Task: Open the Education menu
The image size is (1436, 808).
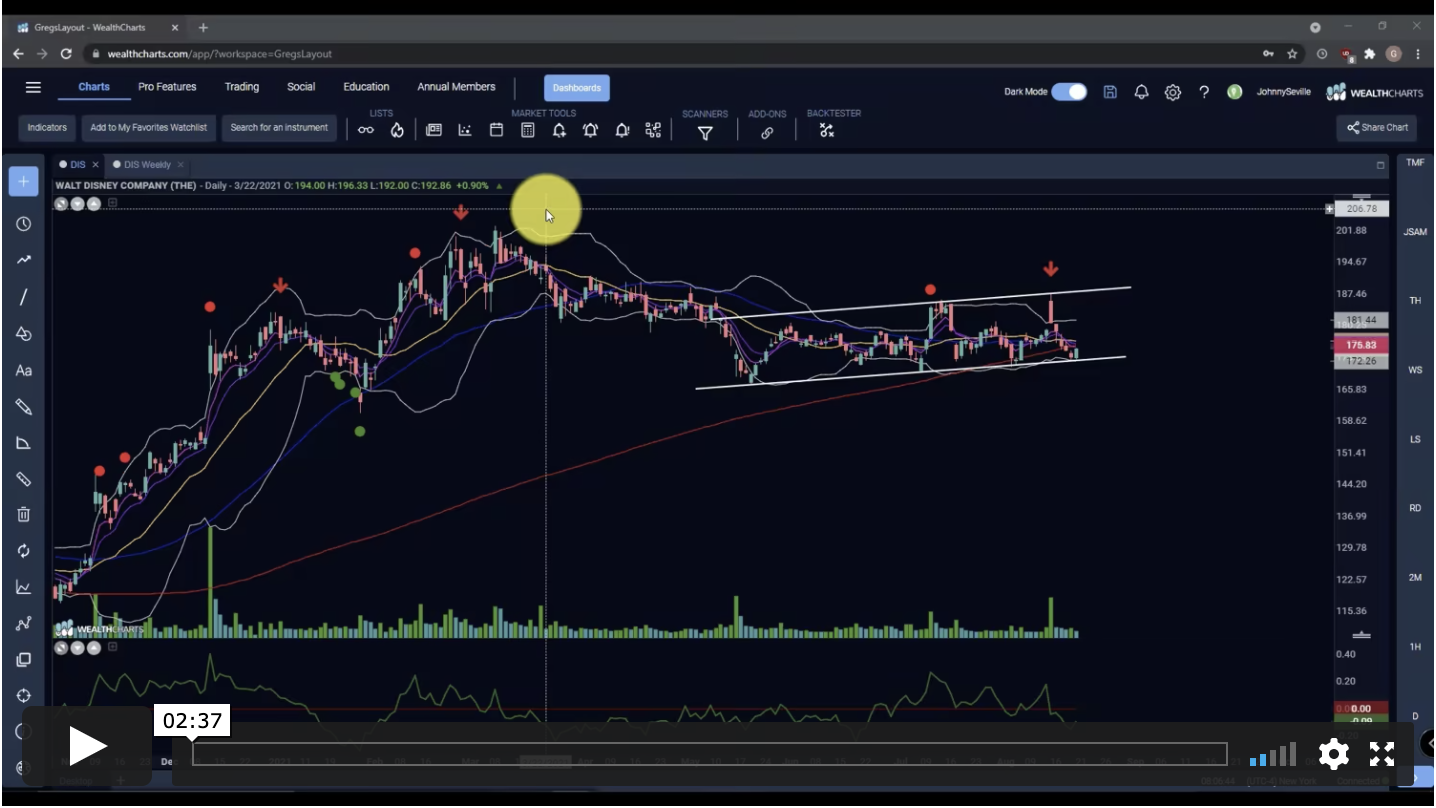Action: pos(366,87)
